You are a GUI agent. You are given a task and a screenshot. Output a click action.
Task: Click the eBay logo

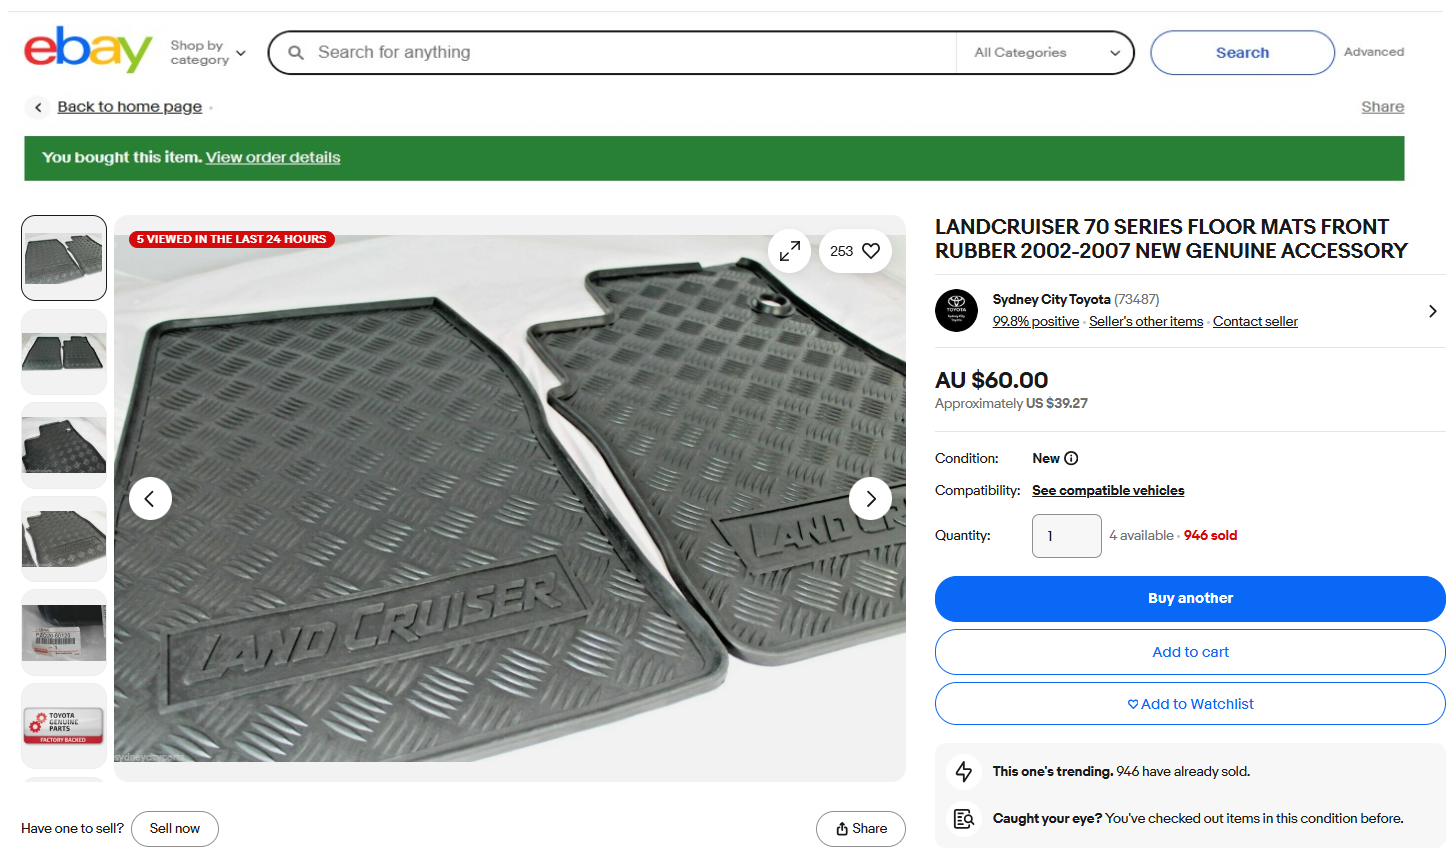point(88,50)
